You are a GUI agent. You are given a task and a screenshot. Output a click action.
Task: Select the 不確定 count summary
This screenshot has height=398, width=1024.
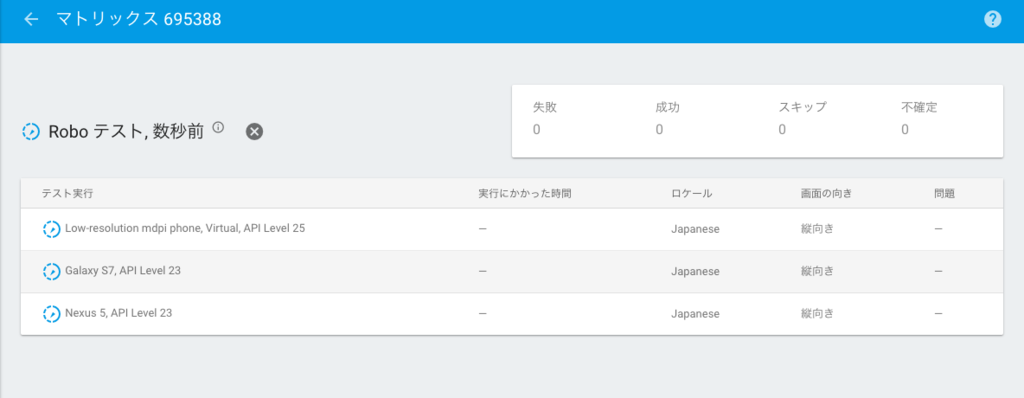tap(919, 118)
